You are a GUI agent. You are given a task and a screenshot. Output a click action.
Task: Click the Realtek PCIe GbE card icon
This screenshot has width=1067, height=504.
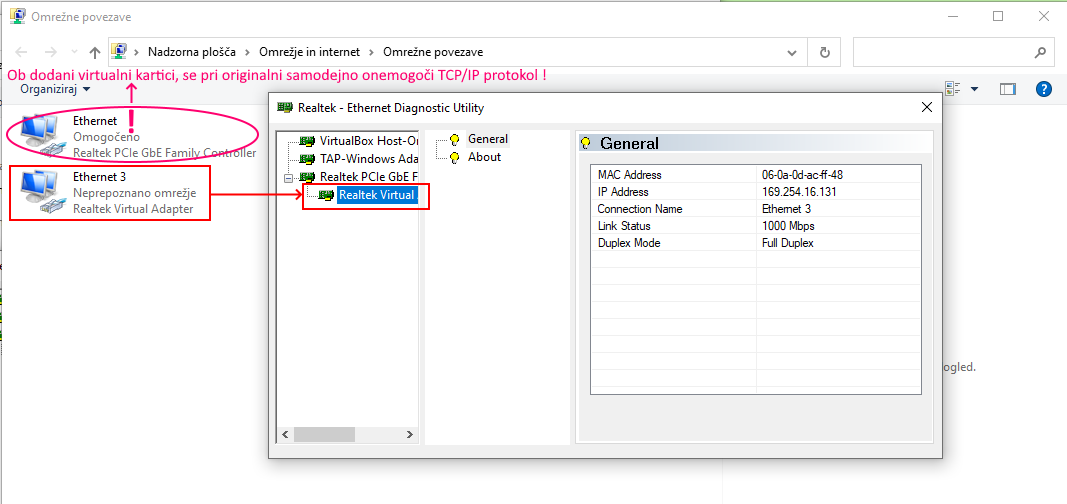point(308,177)
